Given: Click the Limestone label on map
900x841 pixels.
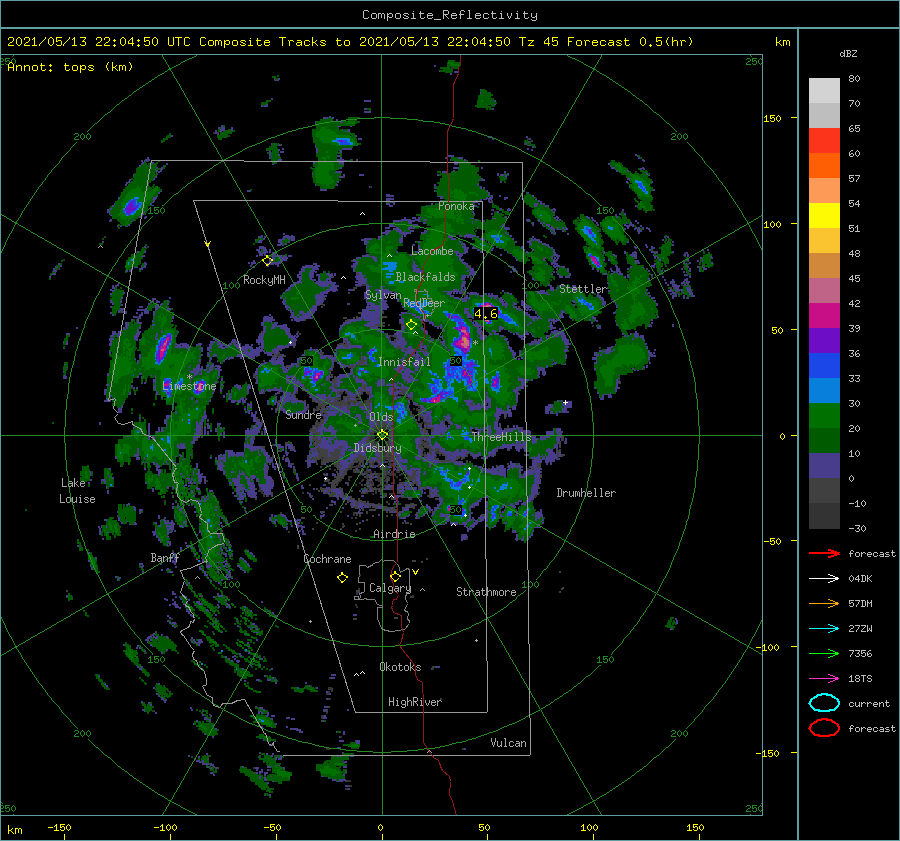Looking at the screenshot, I should (189, 386).
